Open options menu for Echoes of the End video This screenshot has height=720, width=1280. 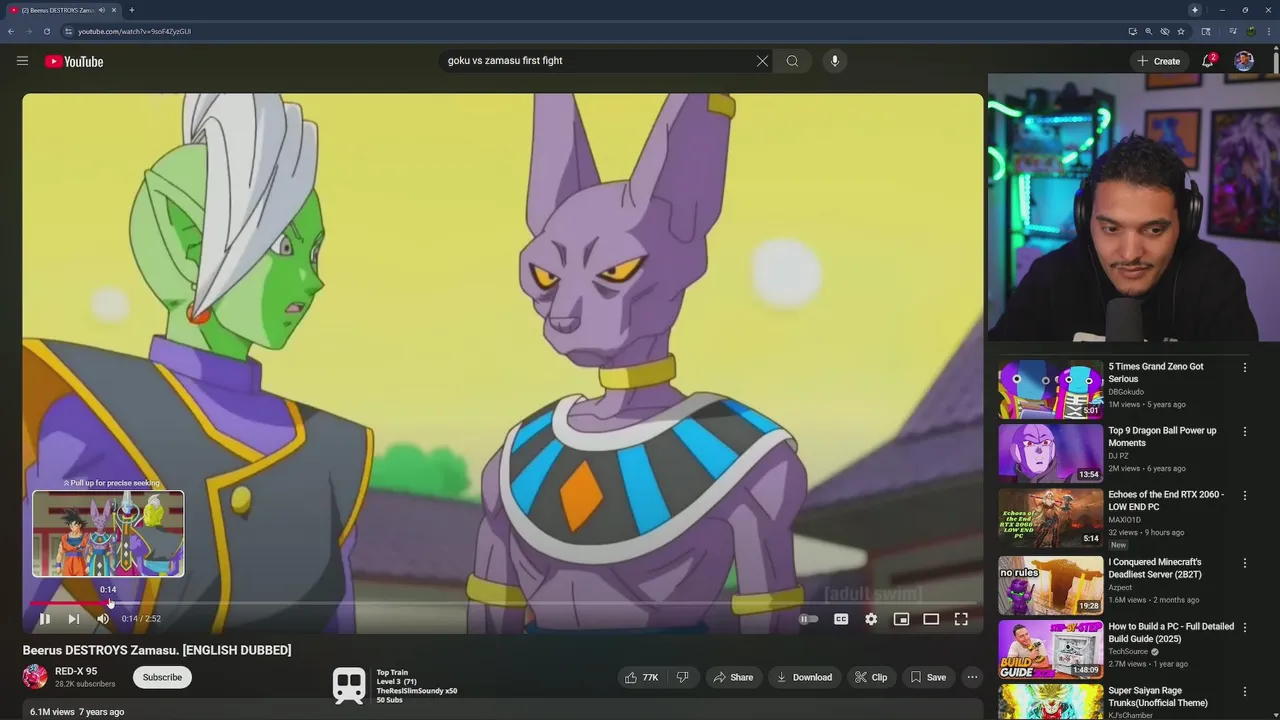[x=1245, y=496]
